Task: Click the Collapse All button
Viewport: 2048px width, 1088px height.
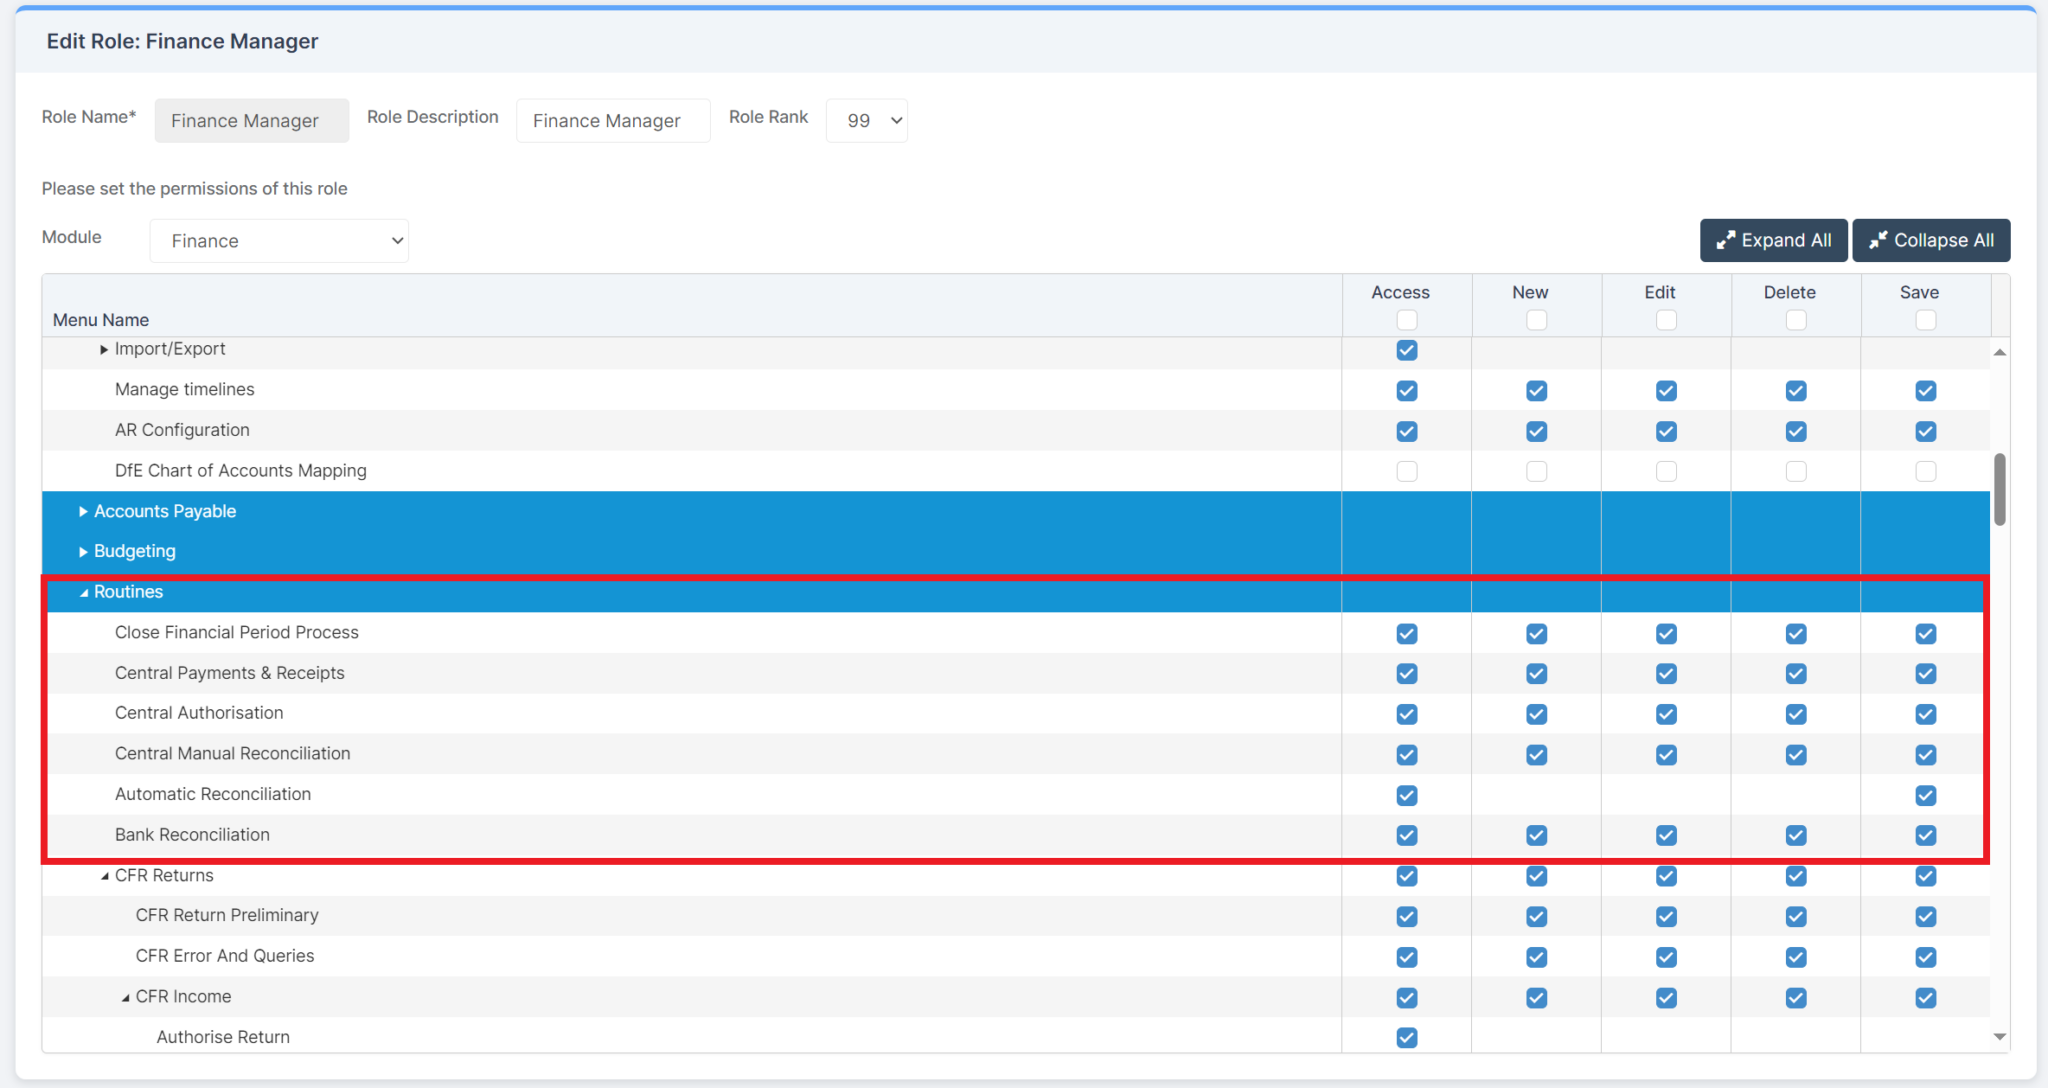Action: 1930,240
